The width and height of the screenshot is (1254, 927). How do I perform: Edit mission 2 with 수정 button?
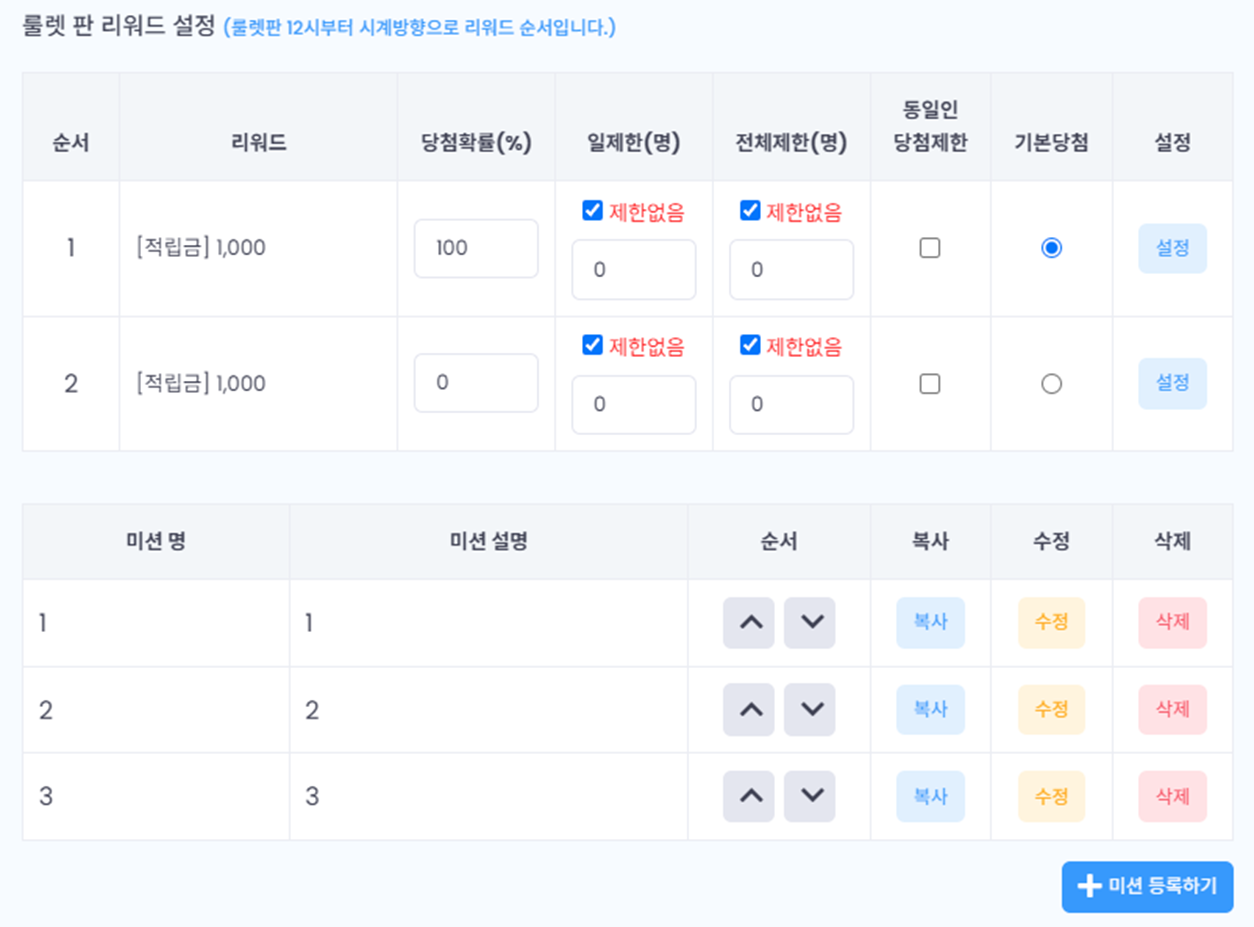pos(1051,709)
